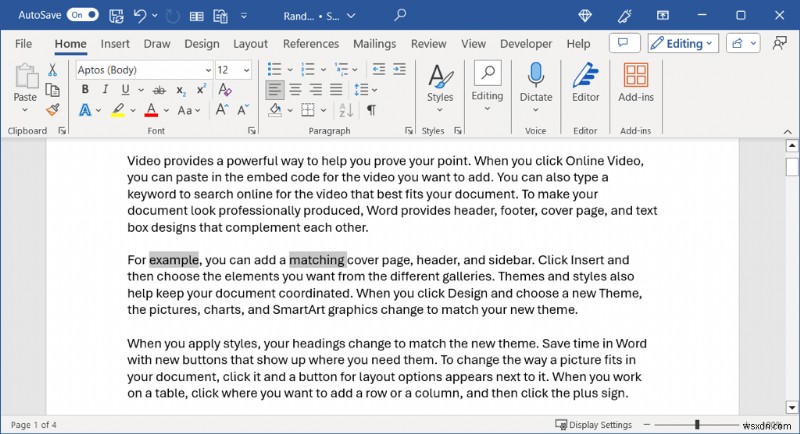This screenshot has width=800, height=434.
Task: Show paragraph marks pilcrow
Action: click(x=371, y=110)
